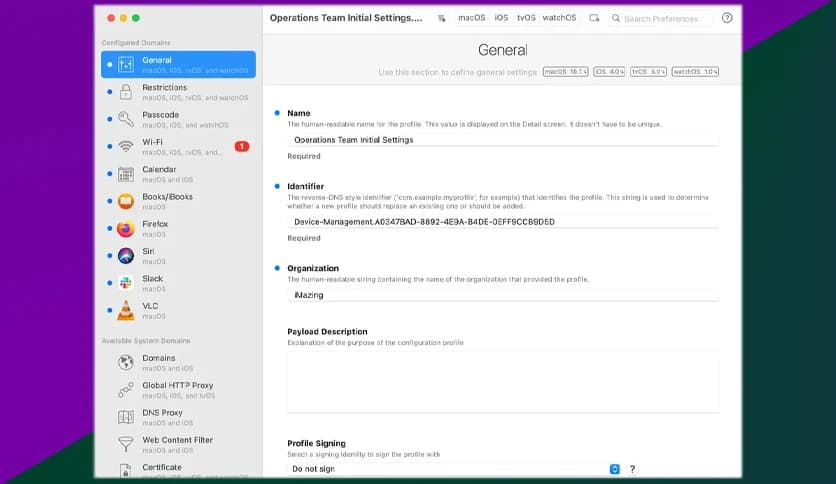Toggle the Identifier key enabled dot

[x=277, y=186]
